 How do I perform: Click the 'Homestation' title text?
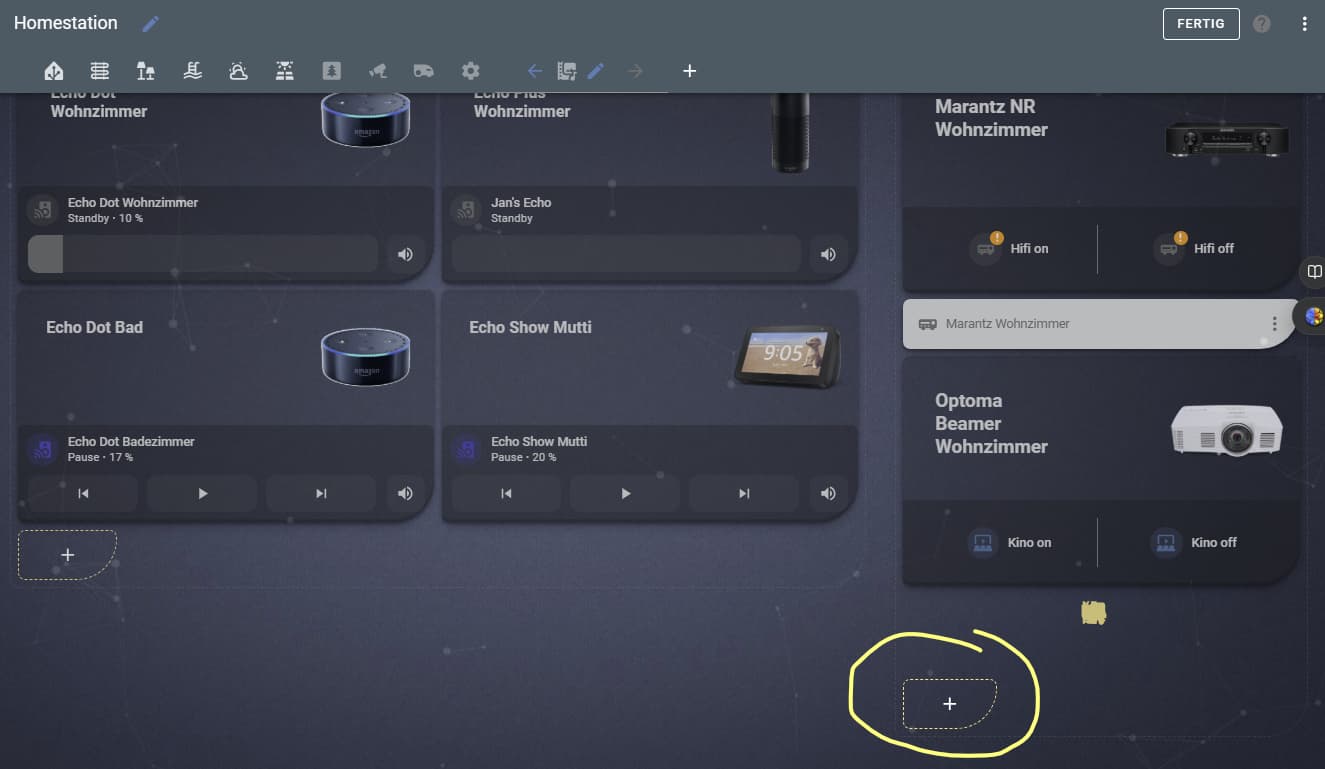66,23
